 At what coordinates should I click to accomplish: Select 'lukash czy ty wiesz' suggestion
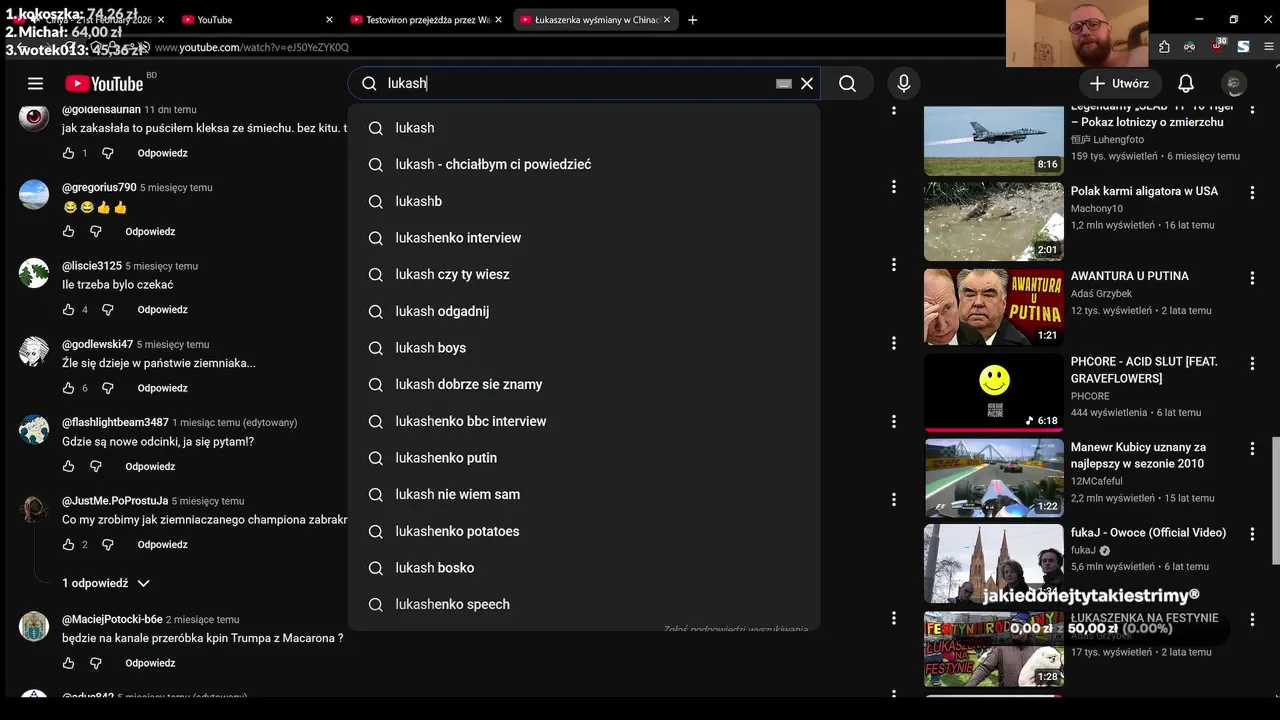(x=584, y=274)
